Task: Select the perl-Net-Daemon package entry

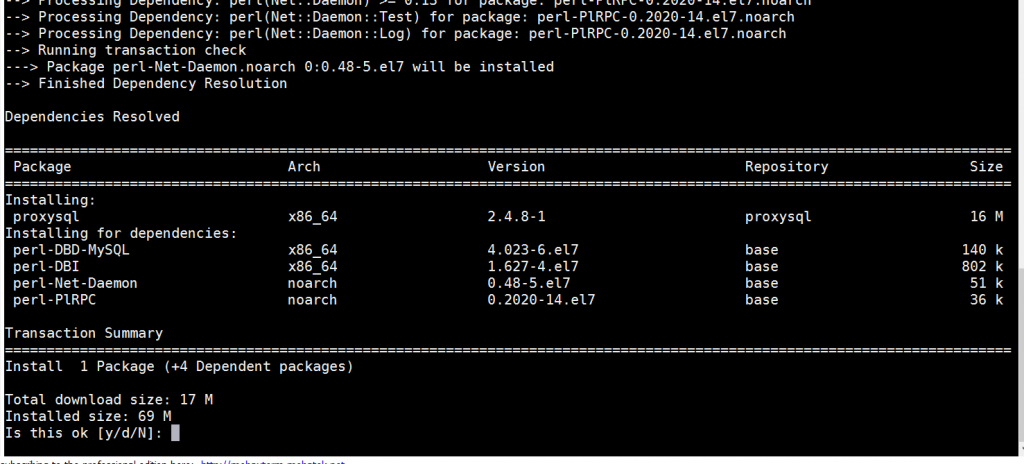Action: point(75,283)
